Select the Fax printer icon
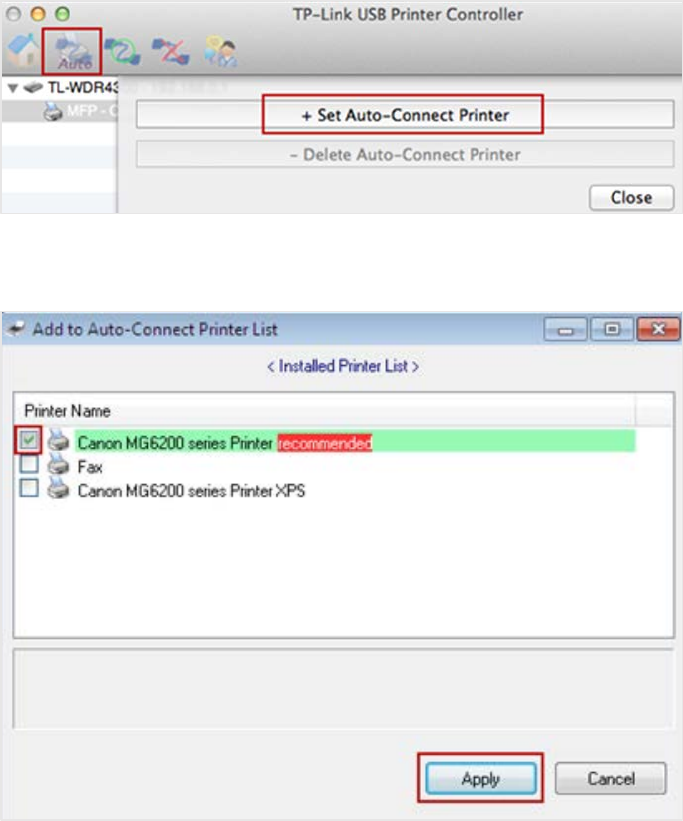Image resolution: width=683 pixels, height=821 pixels. click(x=58, y=465)
